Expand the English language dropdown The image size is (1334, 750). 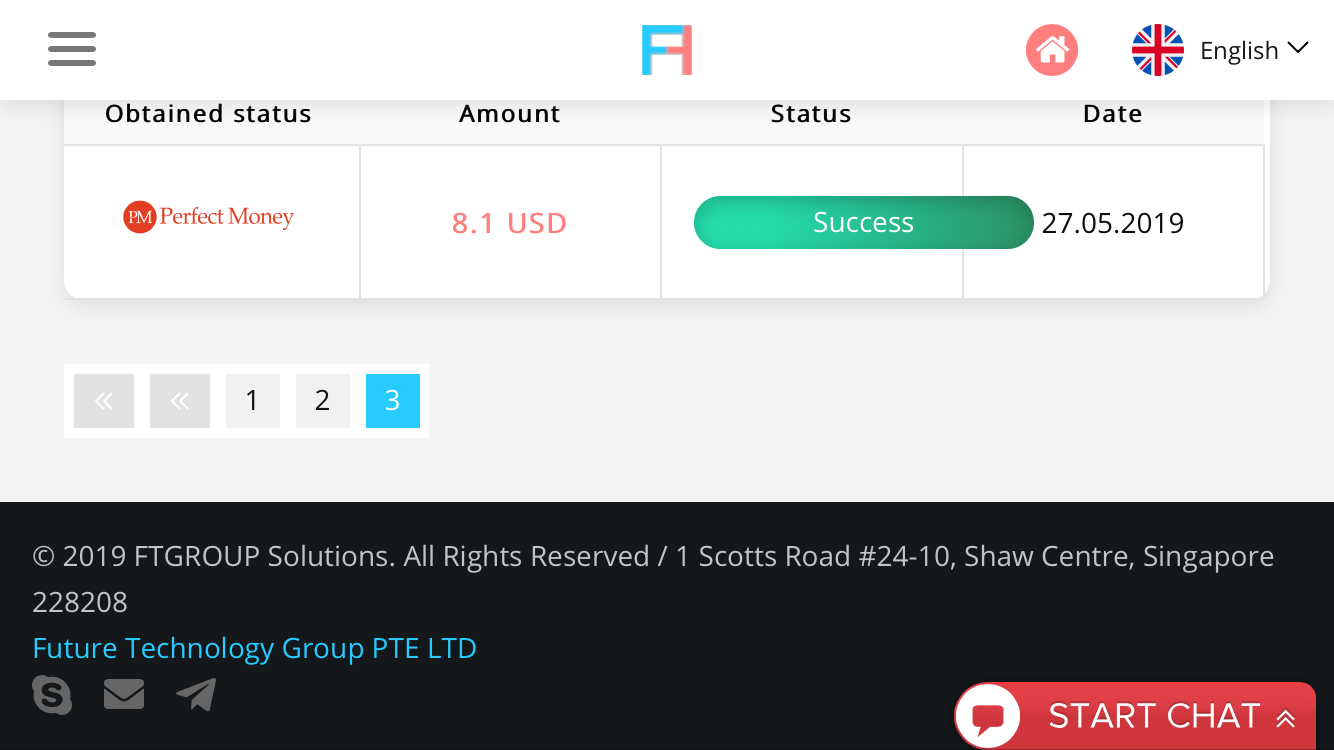click(1254, 50)
